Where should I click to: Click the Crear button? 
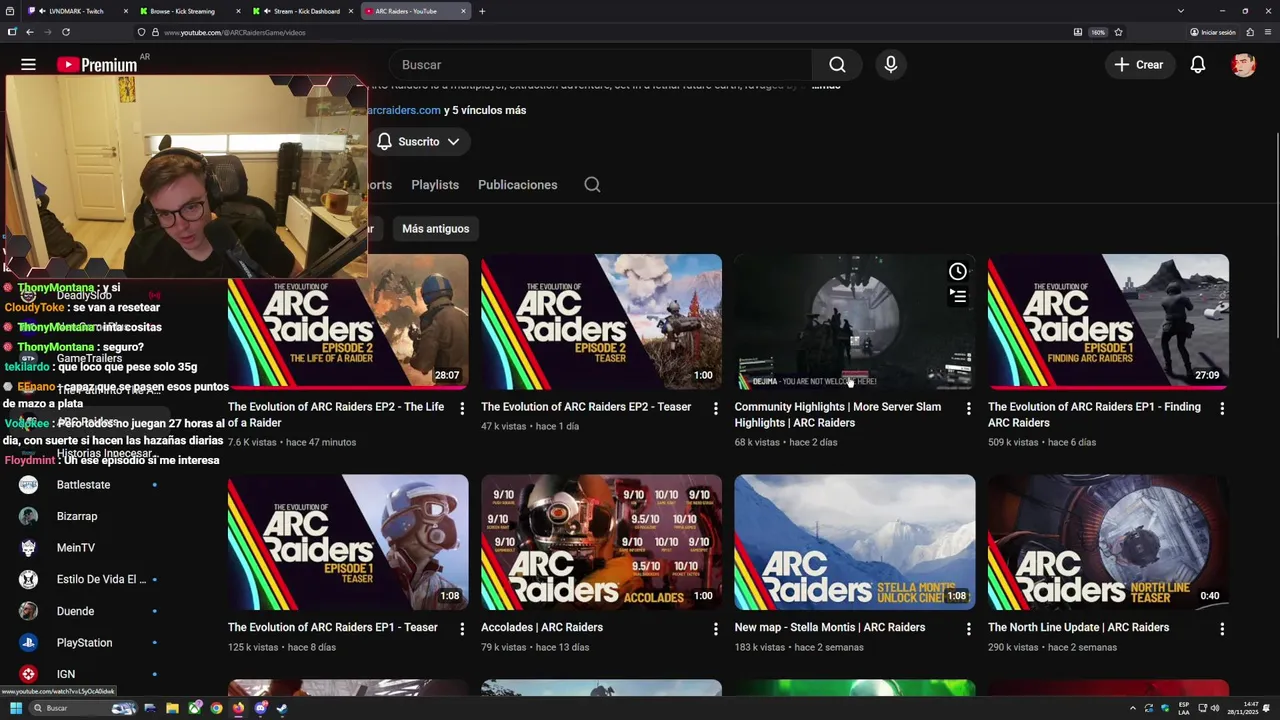tap(1139, 65)
